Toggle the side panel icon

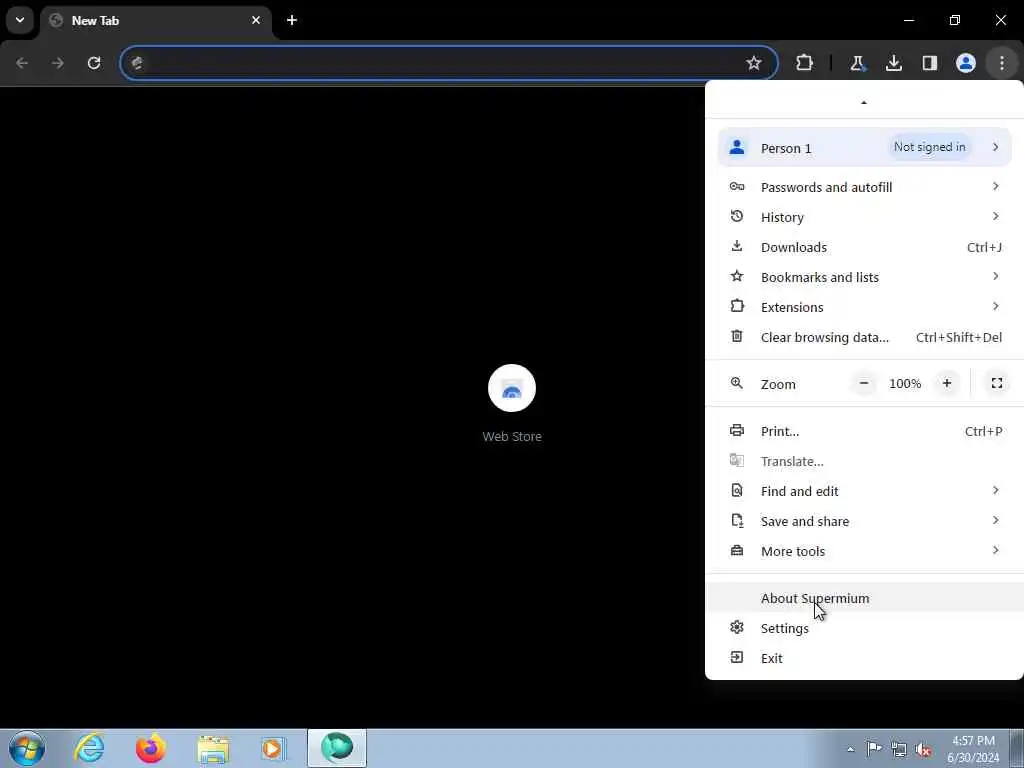[929, 63]
